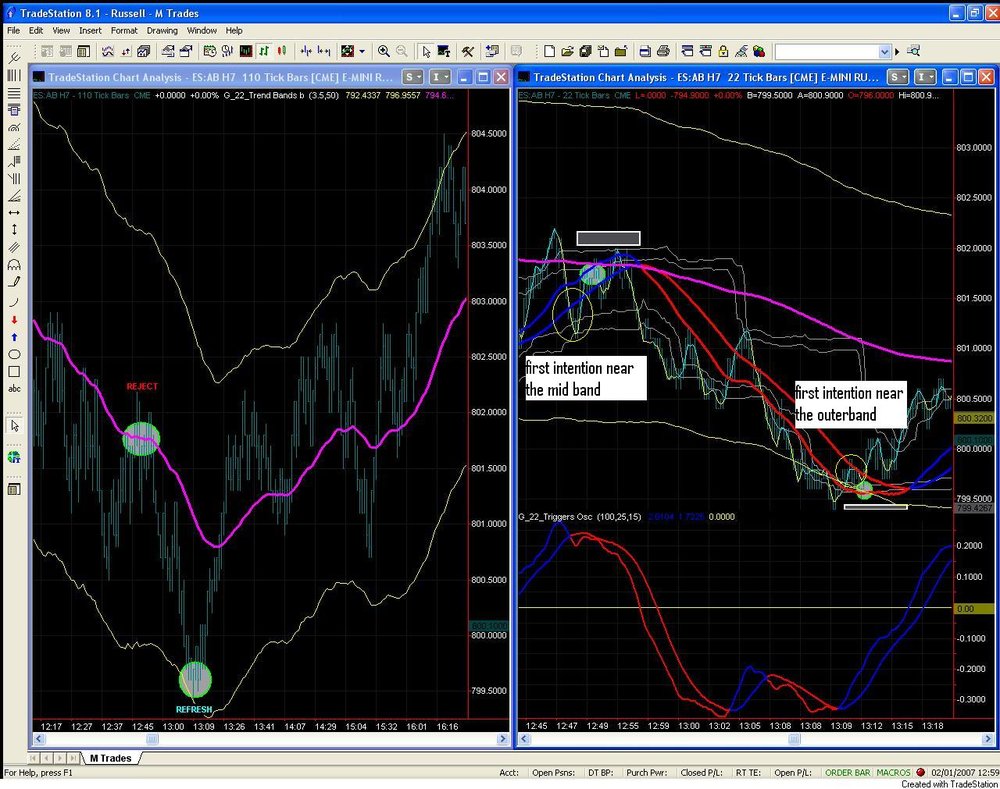The image size is (1000, 789).
Task: Select the parallel lines drawing tool
Action: (x=14, y=247)
